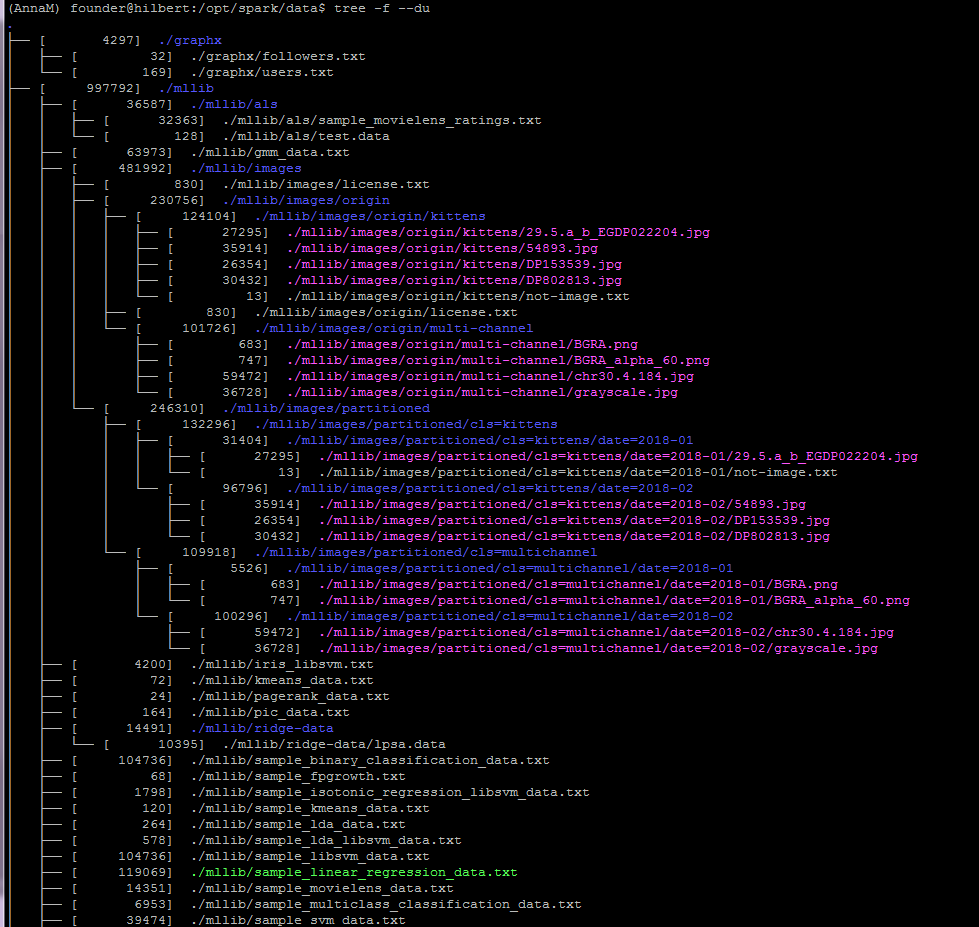Click ./mllib/pagerank_data.txt entry

(290, 697)
